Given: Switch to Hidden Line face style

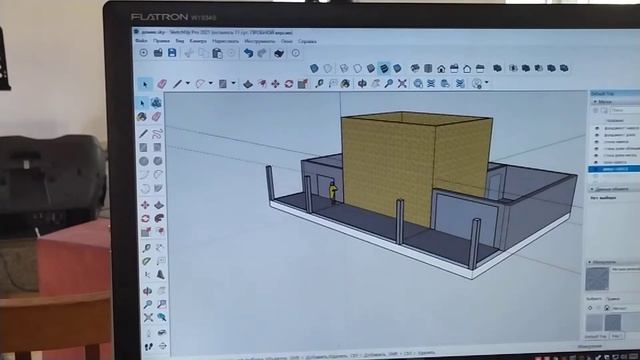Looking at the screenshot, I should point(358,68).
